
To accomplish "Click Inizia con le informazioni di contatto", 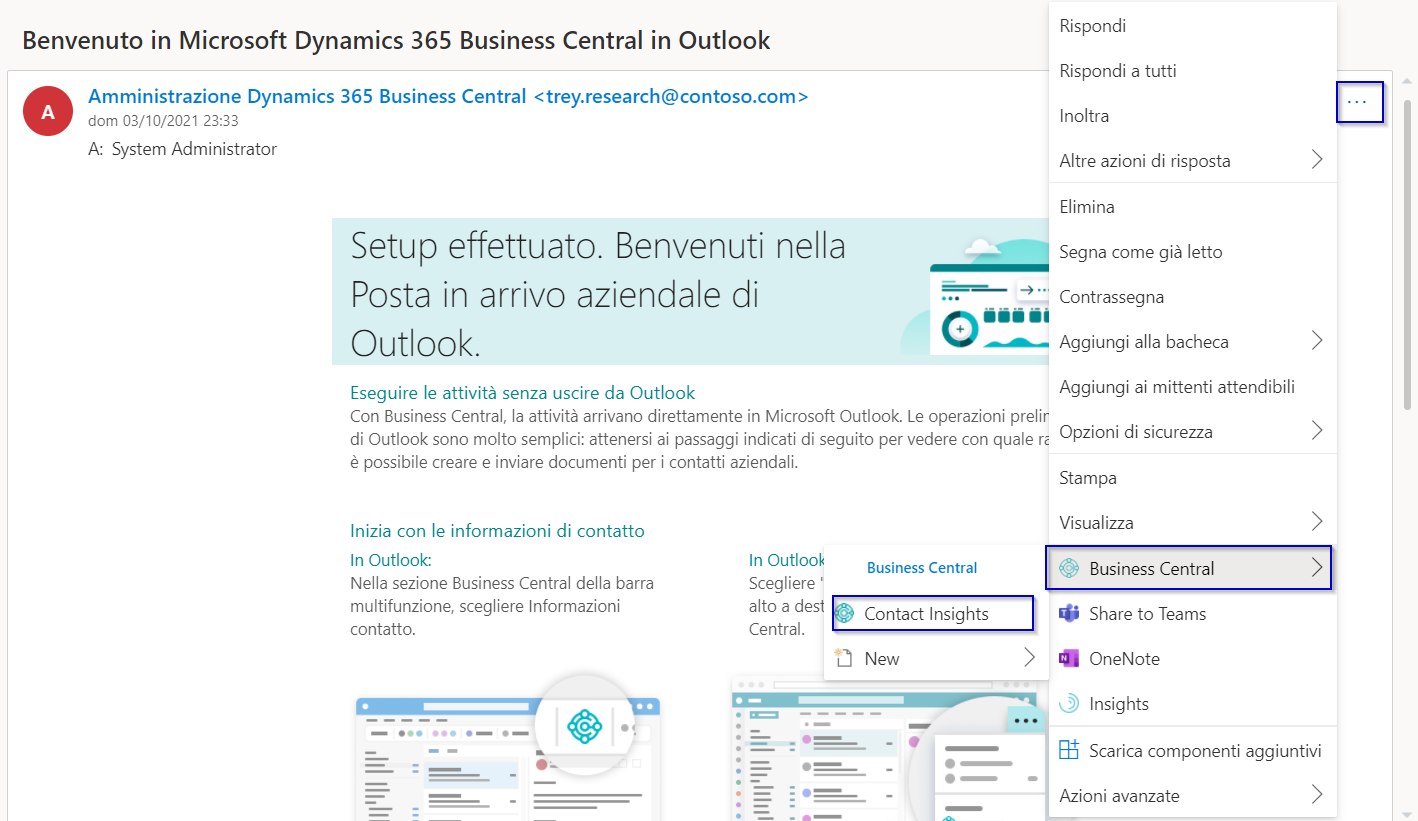I will [497, 530].
